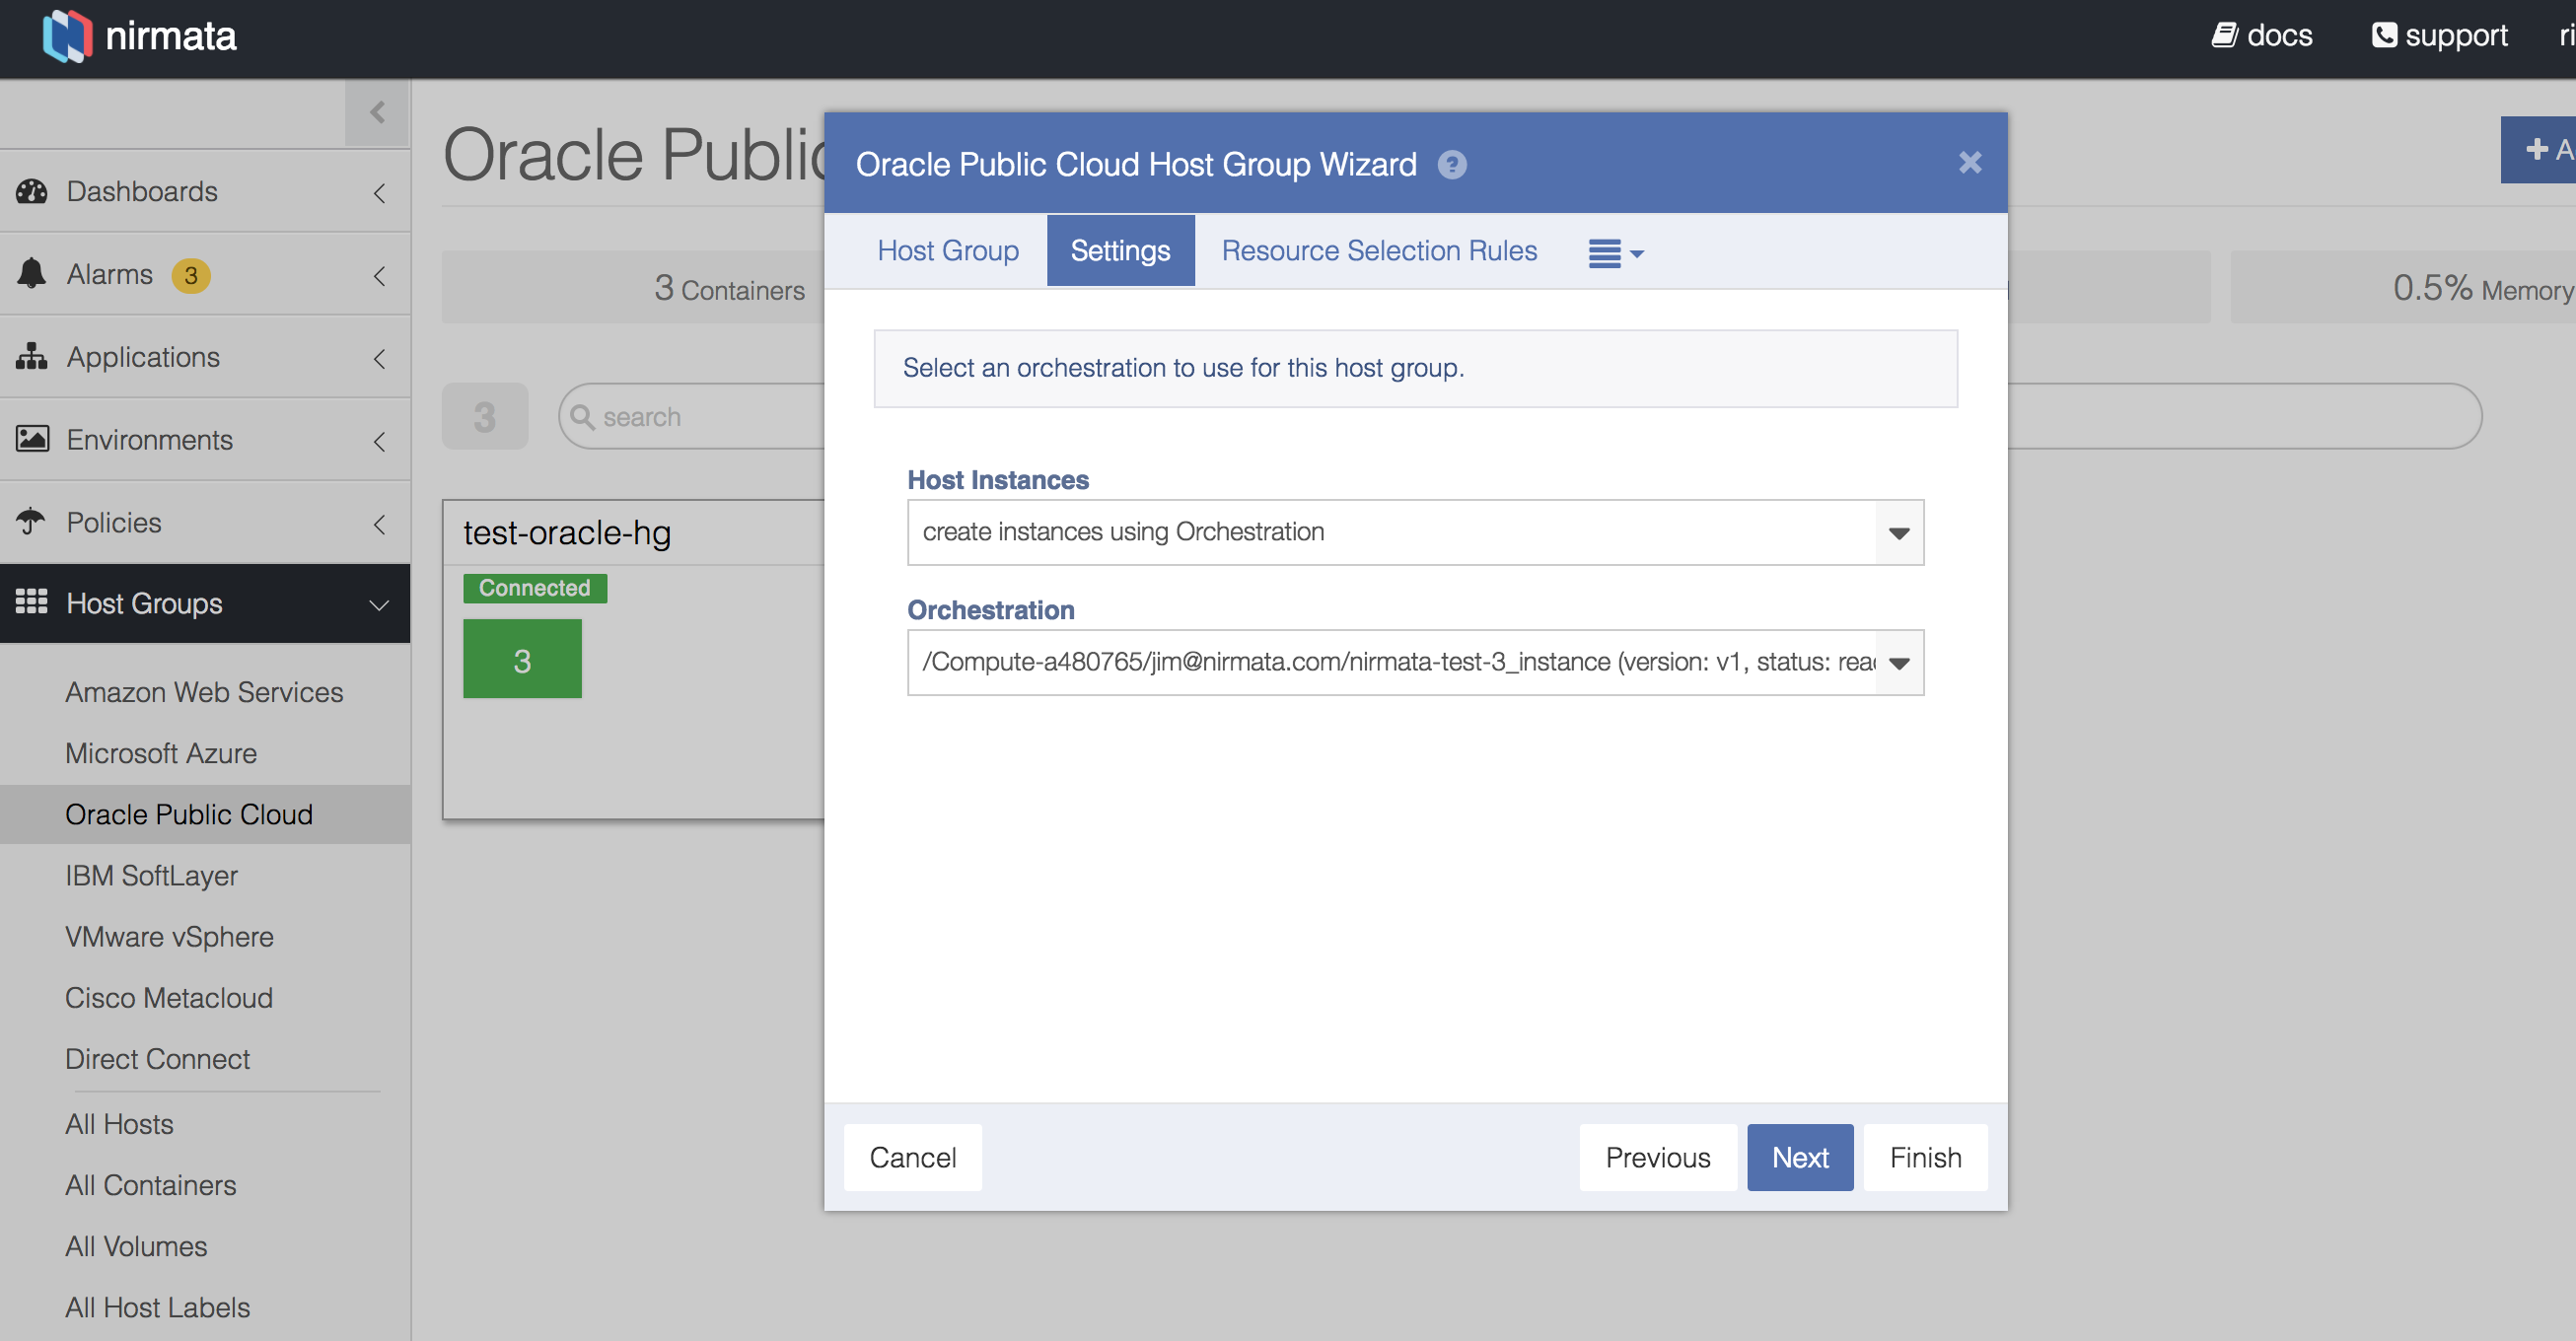Open IBM SoftLayer host groups
This screenshot has width=2576, height=1341.
click(x=151, y=875)
